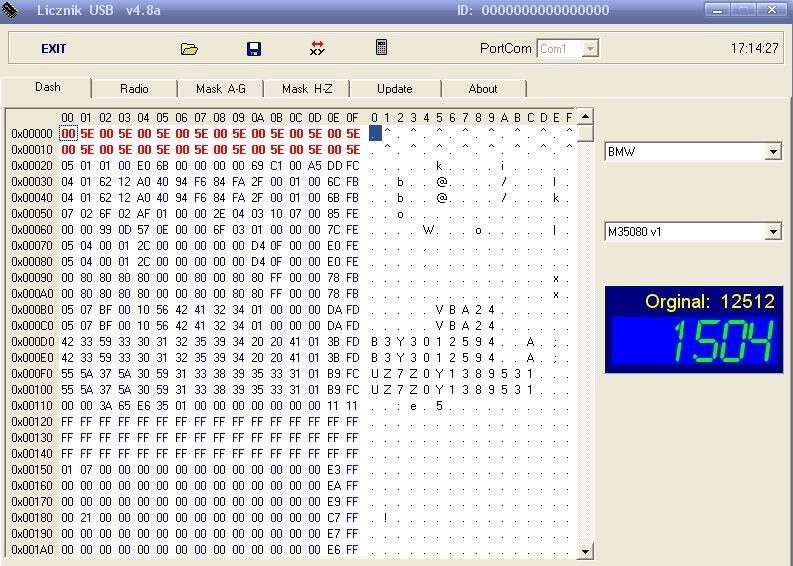Click the green 1504 mileage display
The width and height of the screenshot is (793, 566).
click(x=693, y=342)
